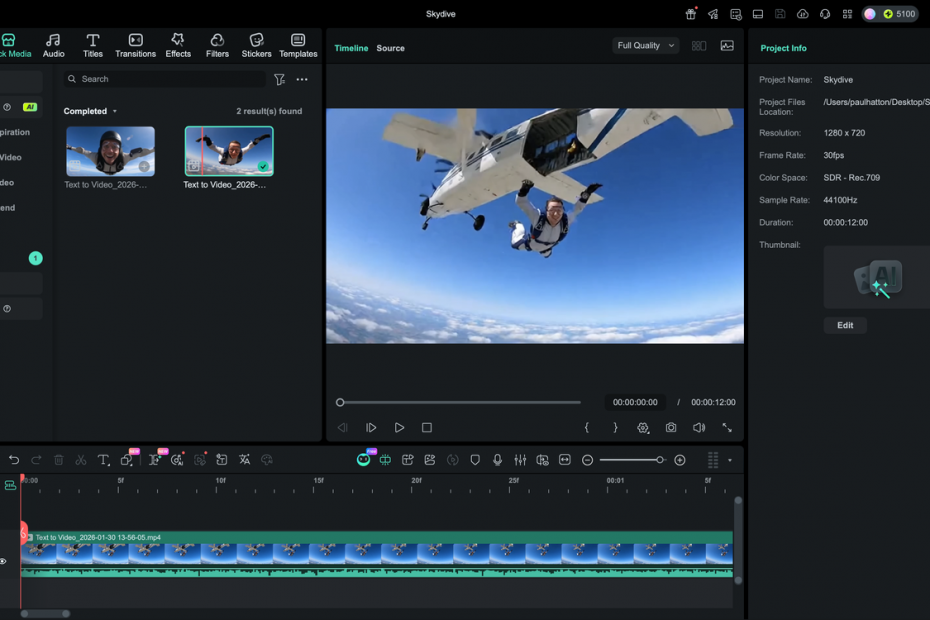Screen dimensions: 930x620
Task: Enter fullscreen preview with the expand arrows icon
Action: [x=727, y=428]
